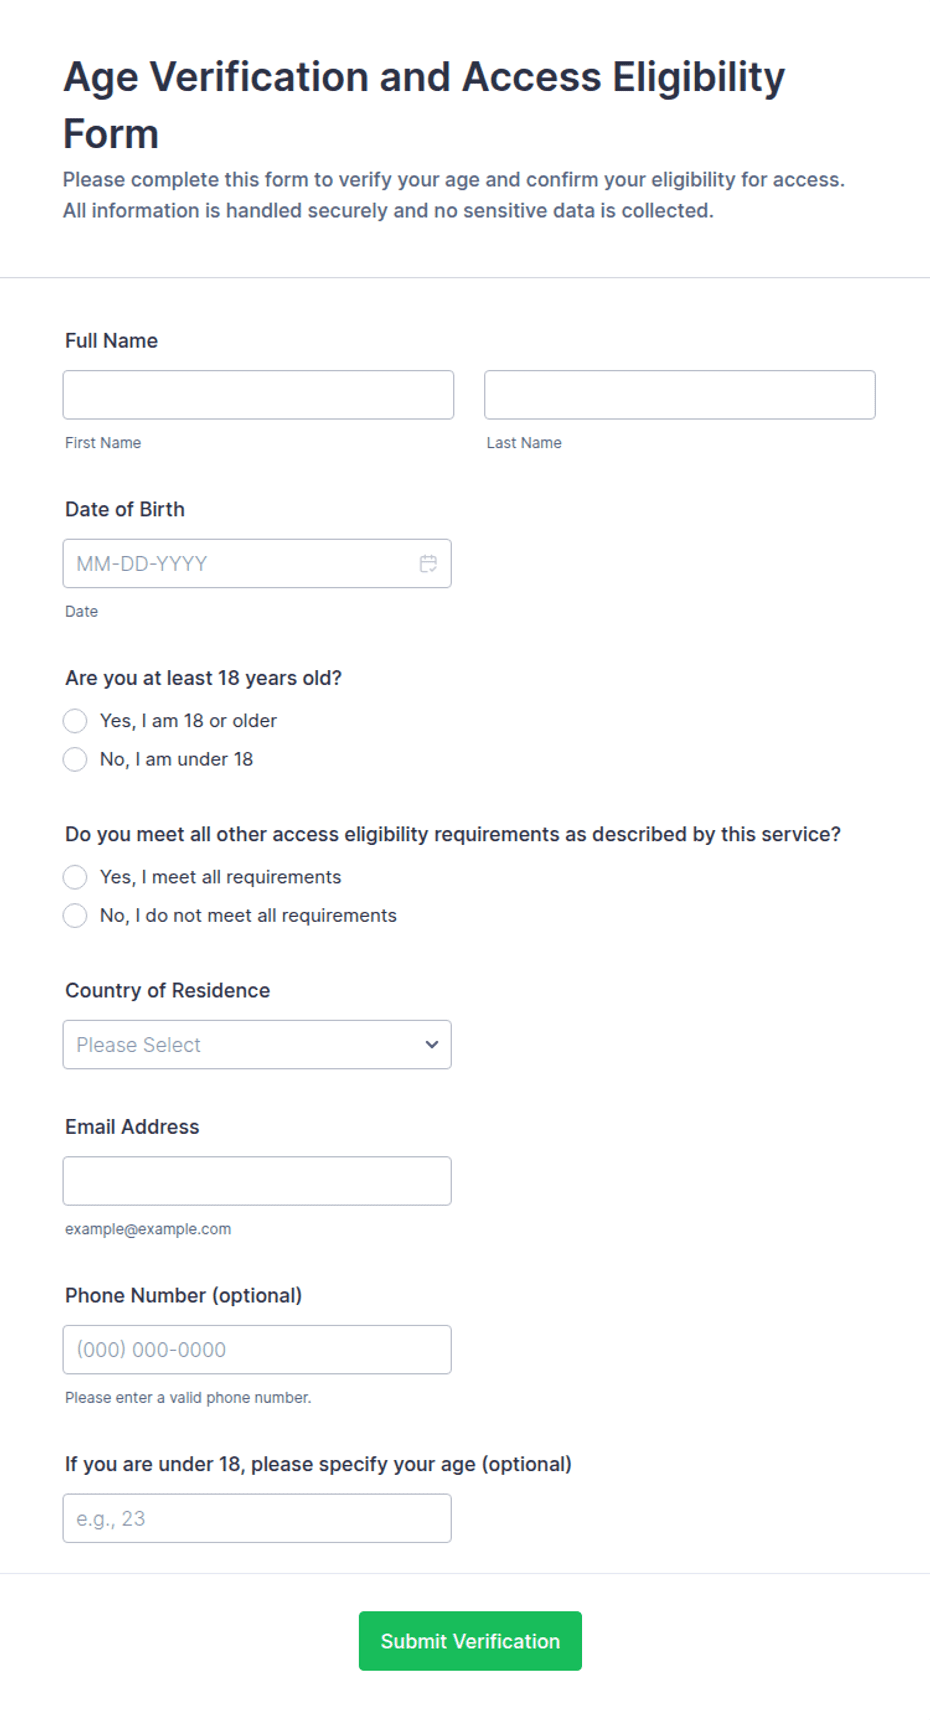Image resolution: width=930 pixels, height=1720 pixels.
Task: Click the Full Name label
Action: point(111,341)
